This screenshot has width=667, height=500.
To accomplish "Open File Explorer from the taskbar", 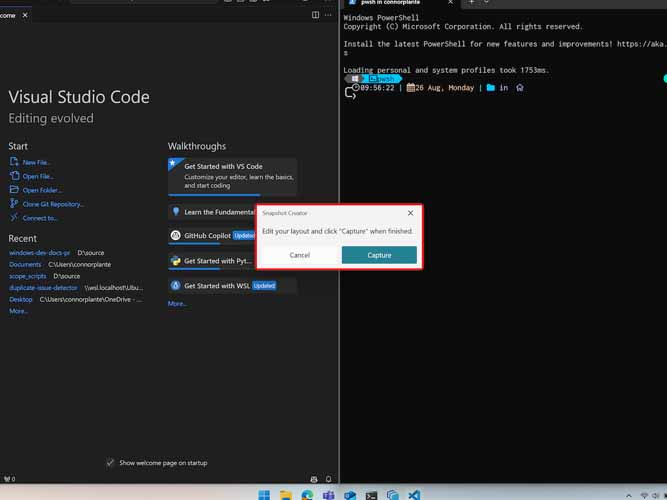I will 286,495.
